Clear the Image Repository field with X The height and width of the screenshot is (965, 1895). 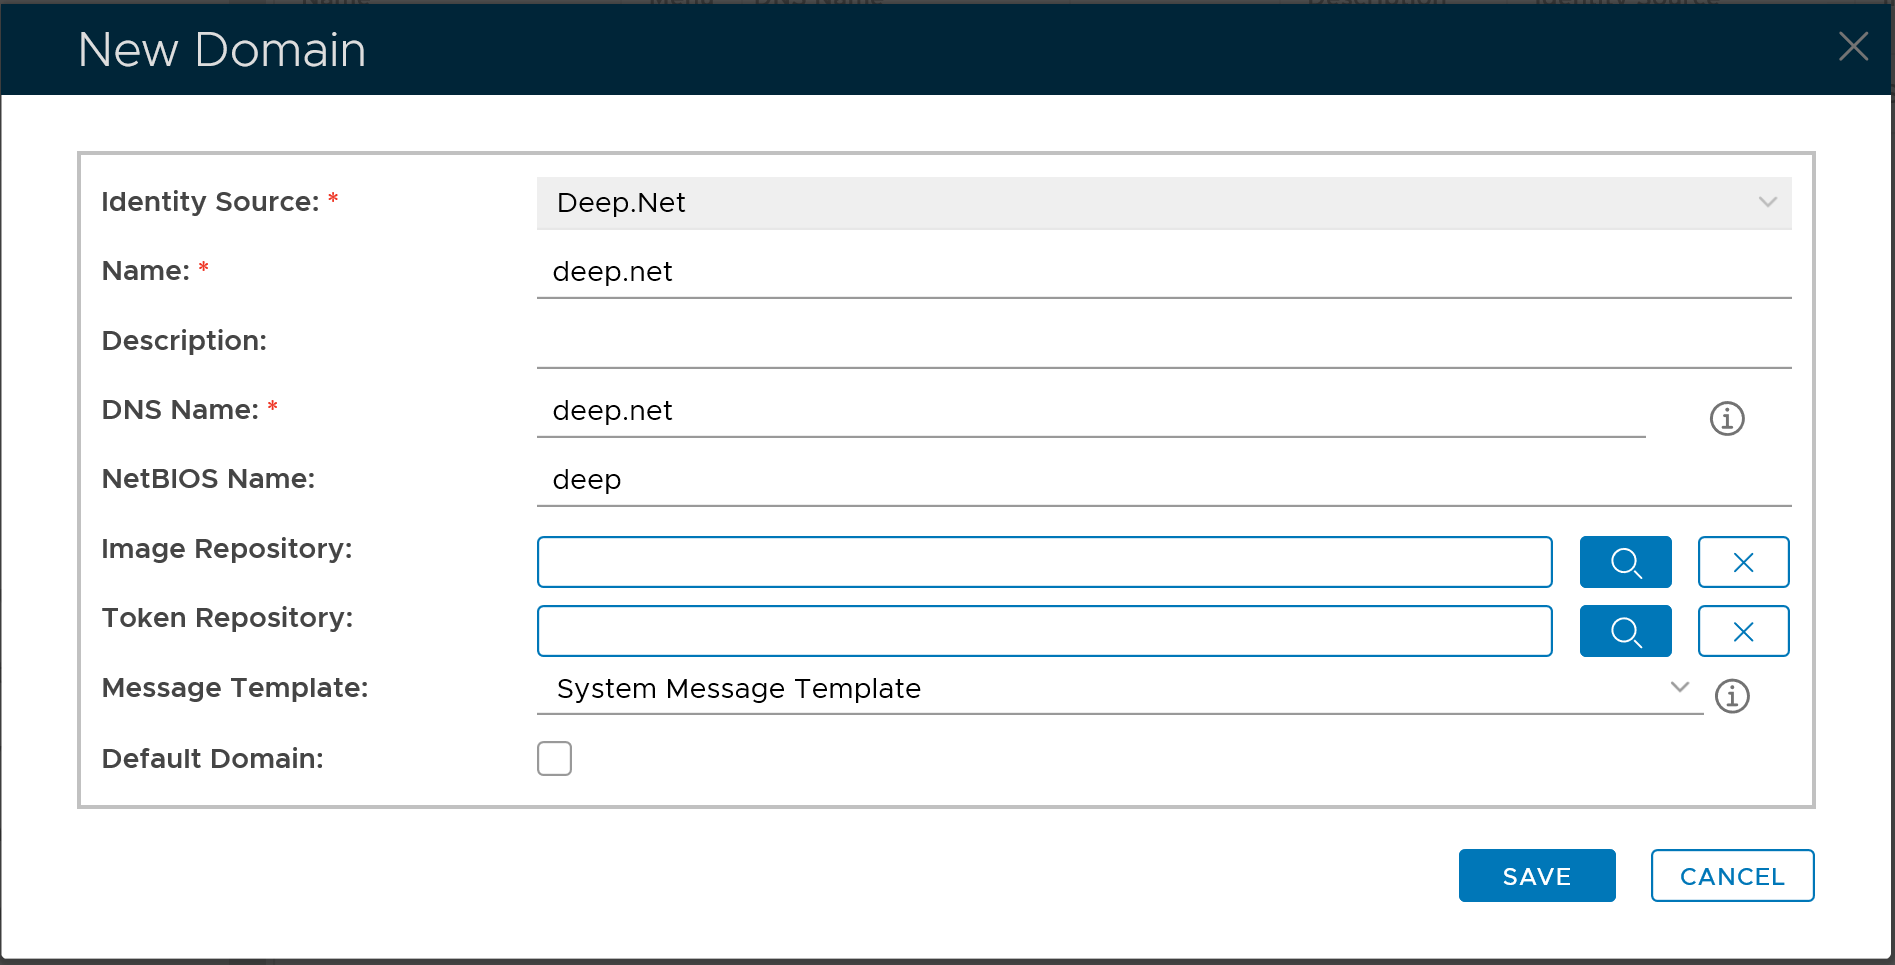1743,562
